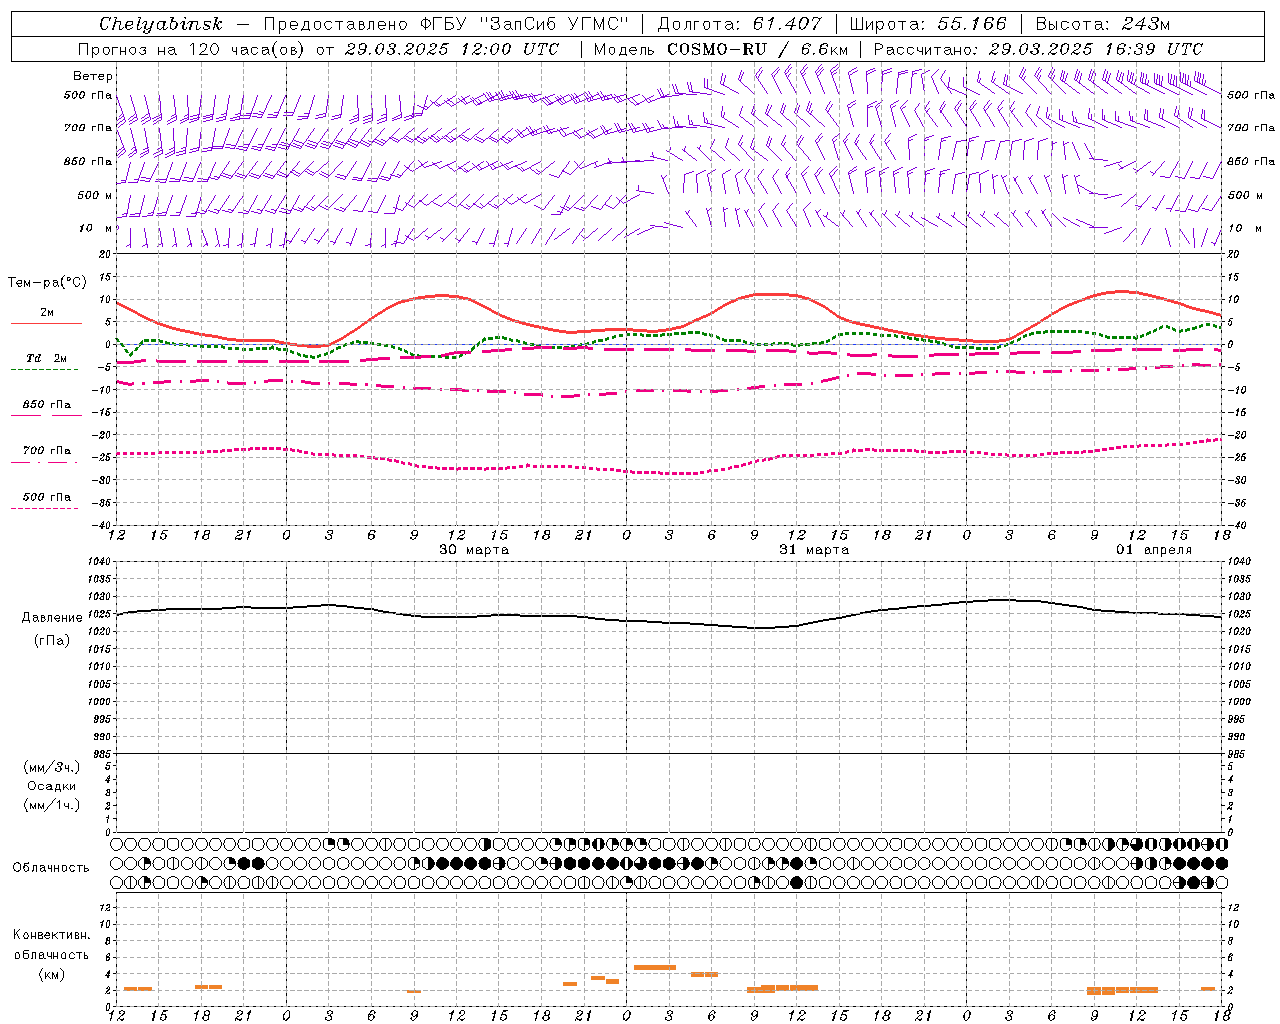Click the (км) convective cloud unit label
Screen dimensions: 1280x1024
[52, 974]
